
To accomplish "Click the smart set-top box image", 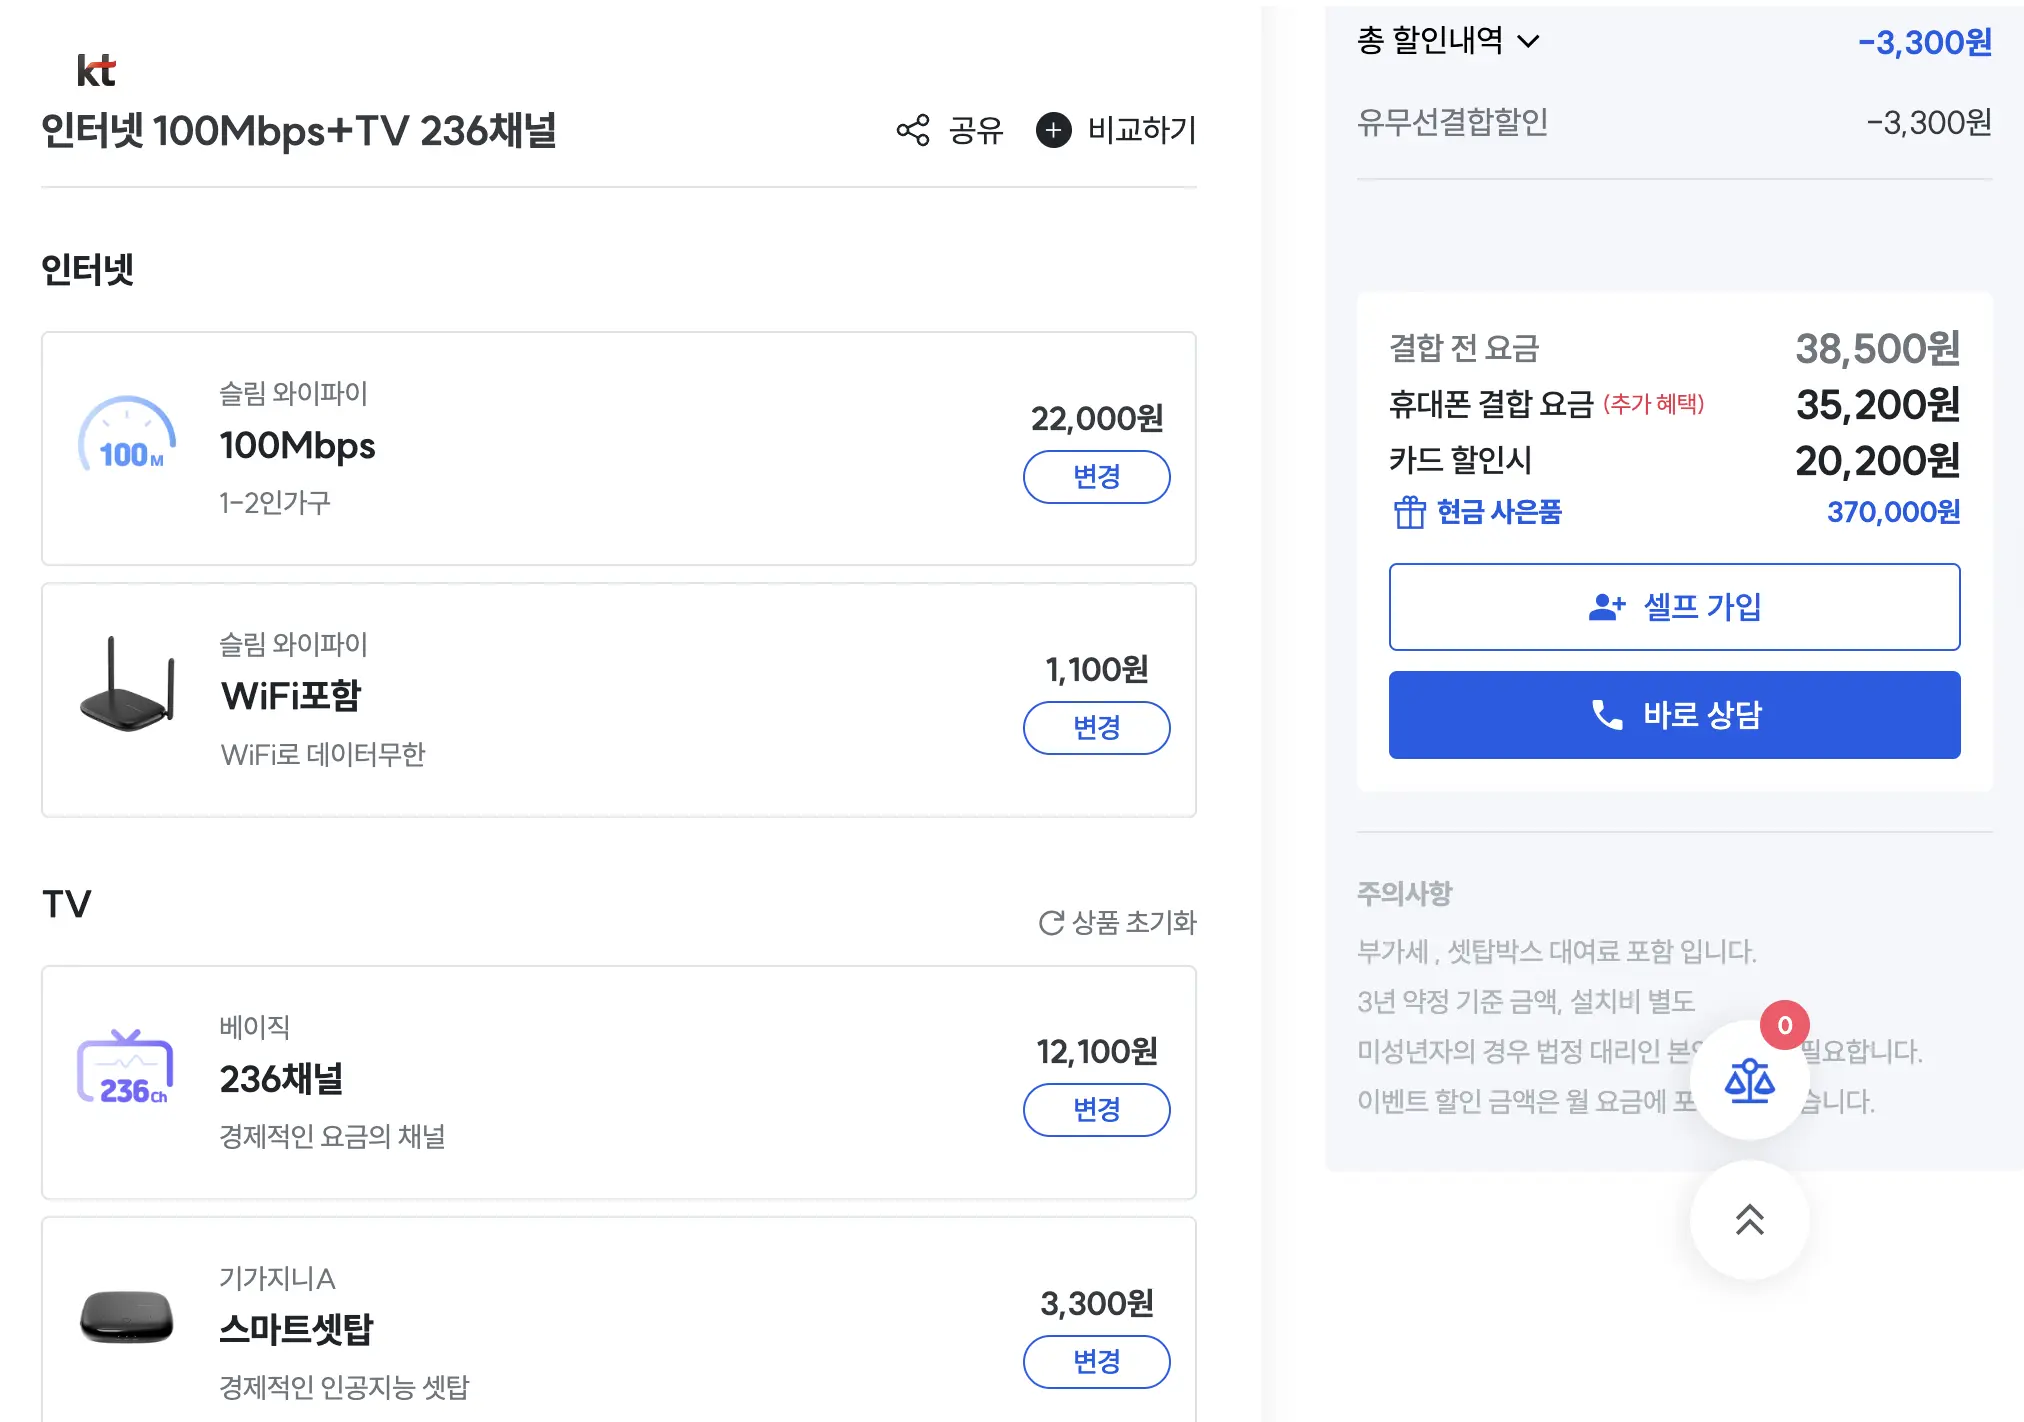I will [127, 1316].
